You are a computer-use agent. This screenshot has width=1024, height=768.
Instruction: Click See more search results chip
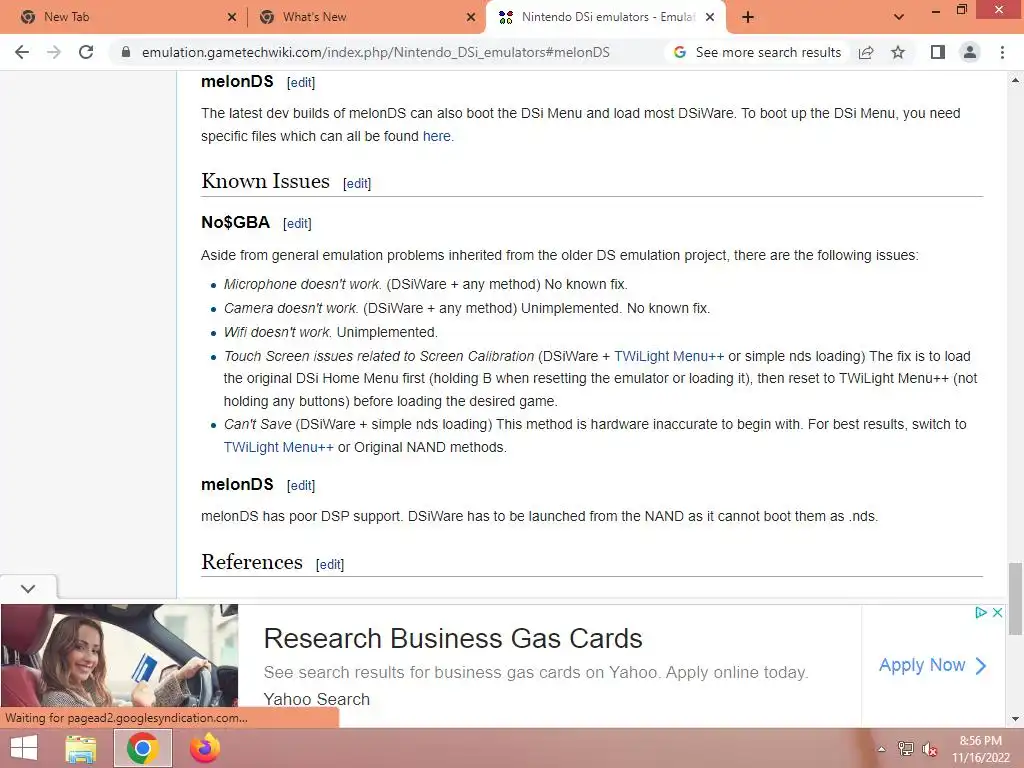758,52
